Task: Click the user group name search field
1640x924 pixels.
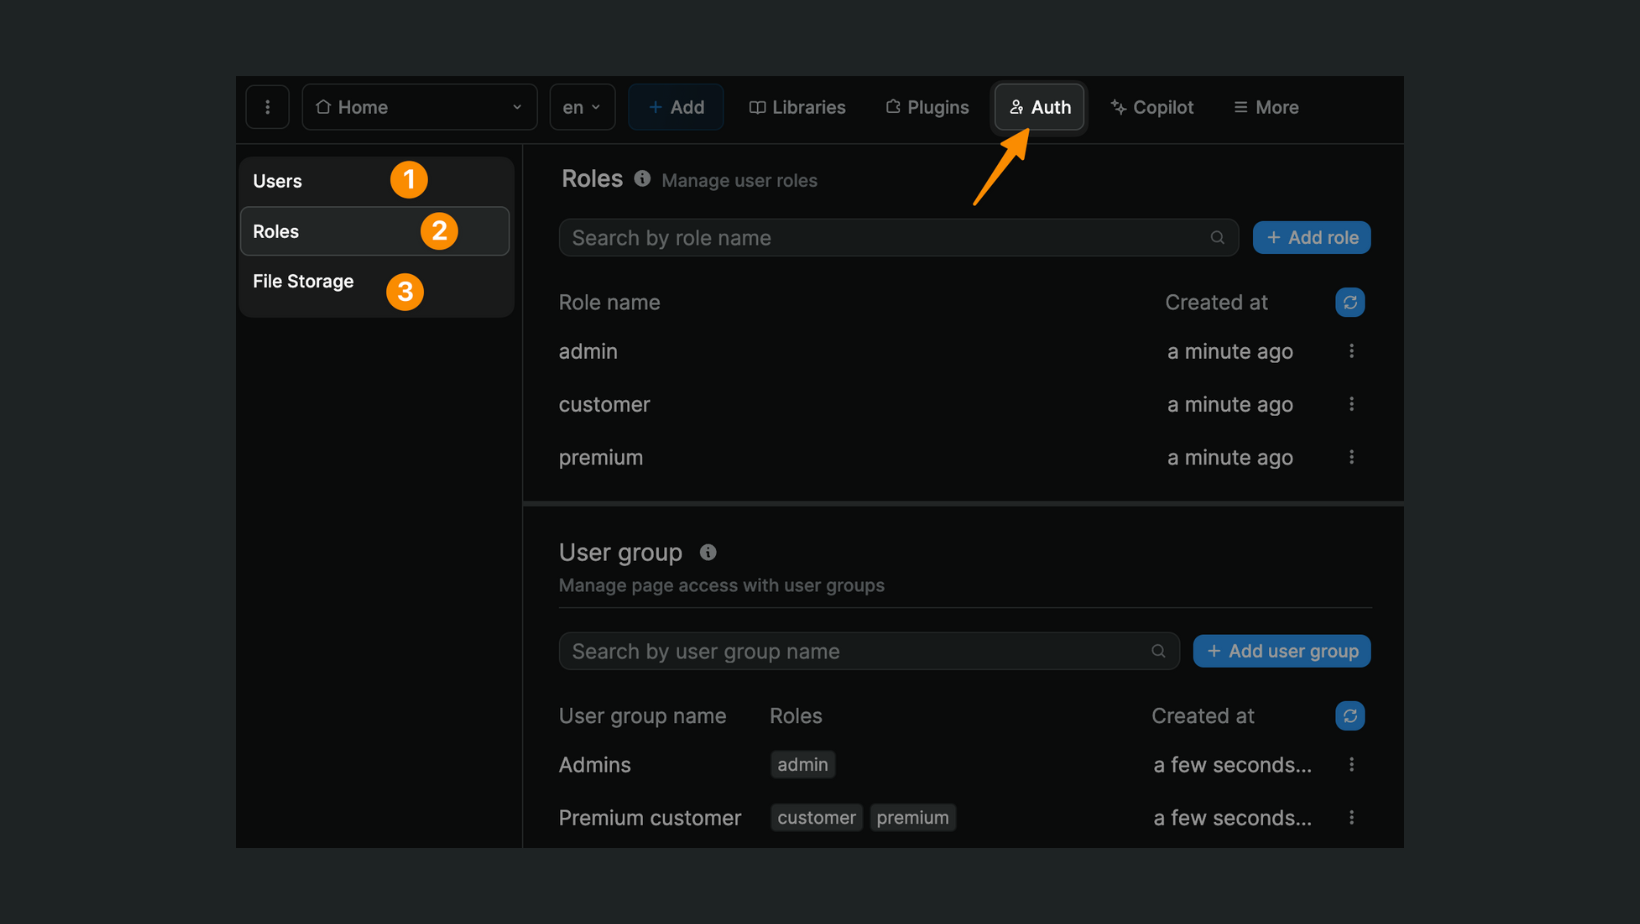Action: (x=860, y=651)
